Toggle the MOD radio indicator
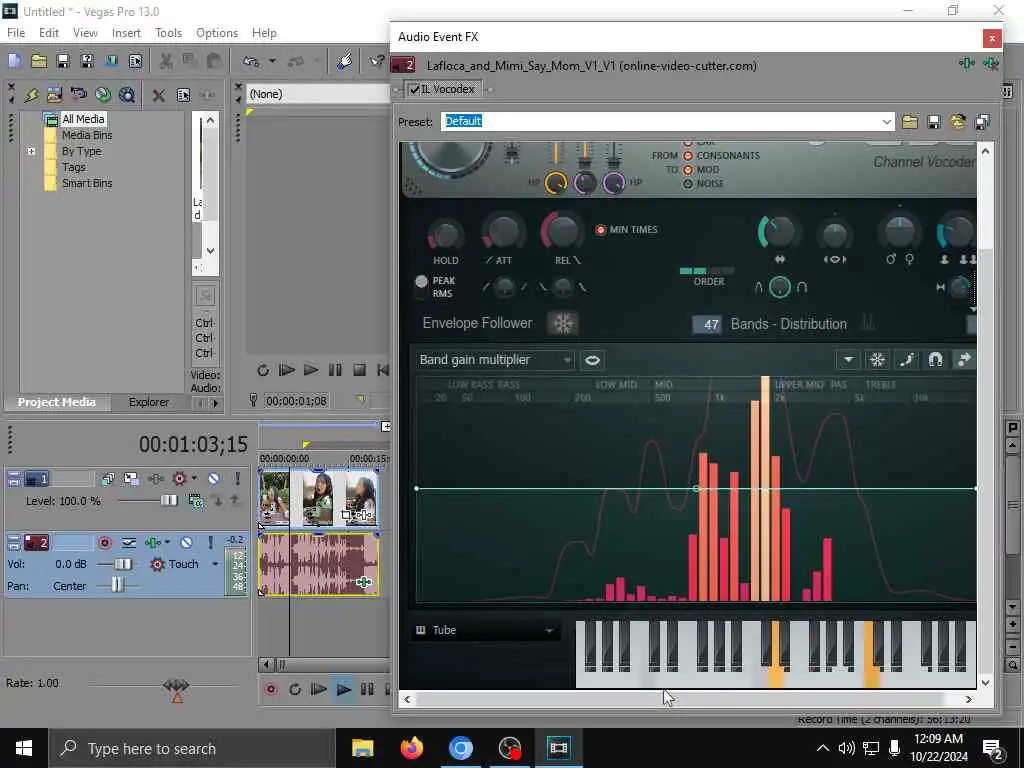Viewport: 1024px width, 768px height. [x=688, y=170]
